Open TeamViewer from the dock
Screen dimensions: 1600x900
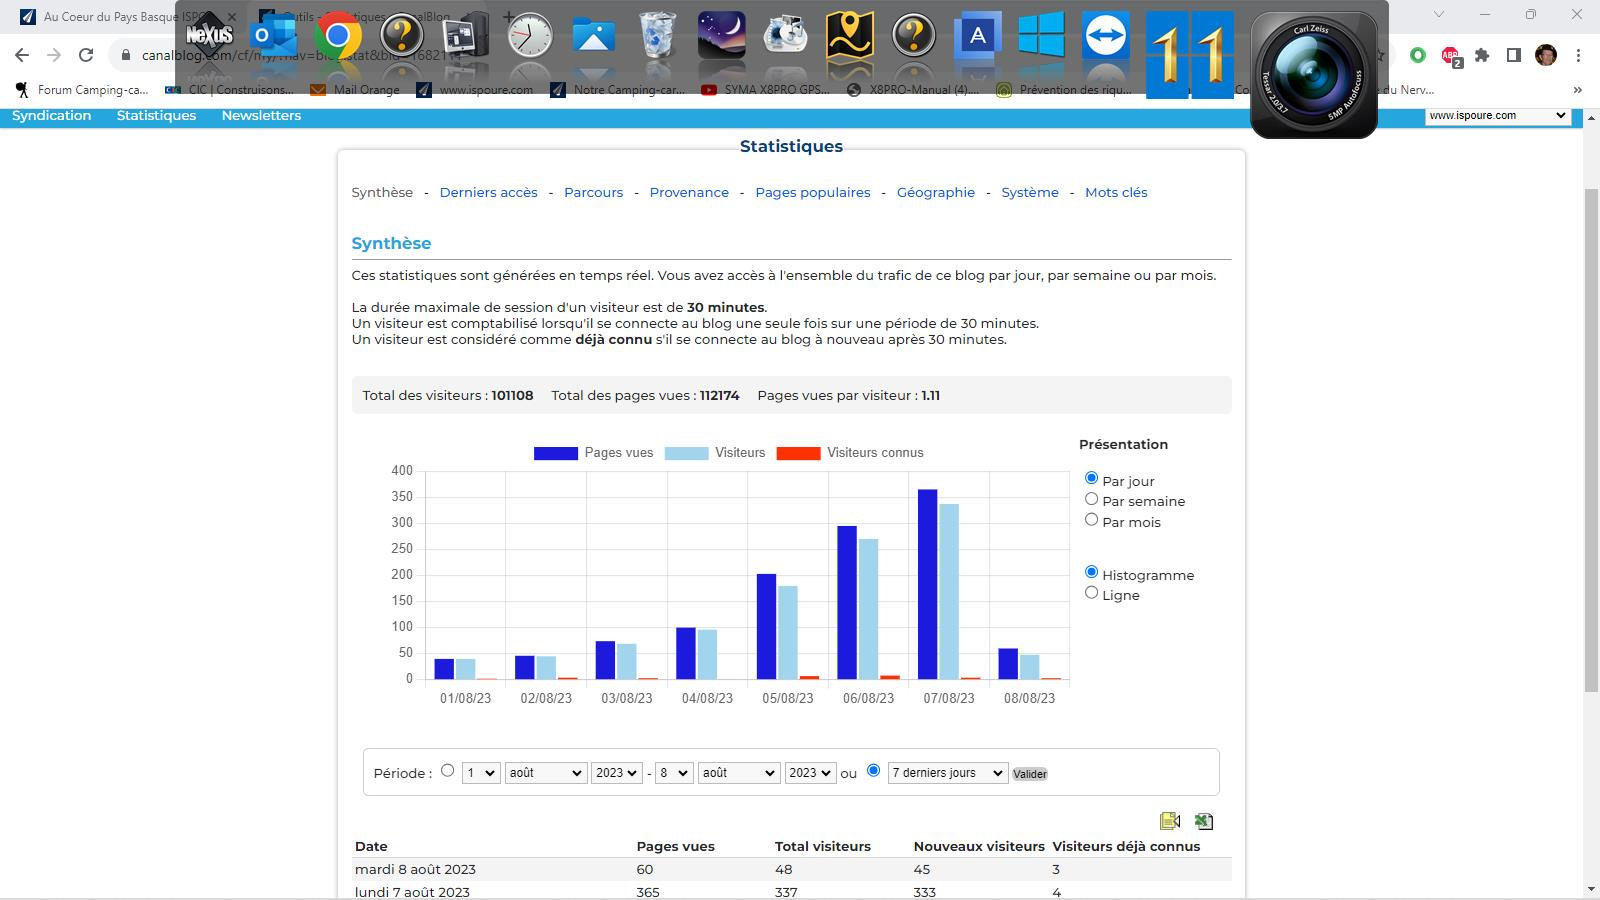tap(1105, 38)
